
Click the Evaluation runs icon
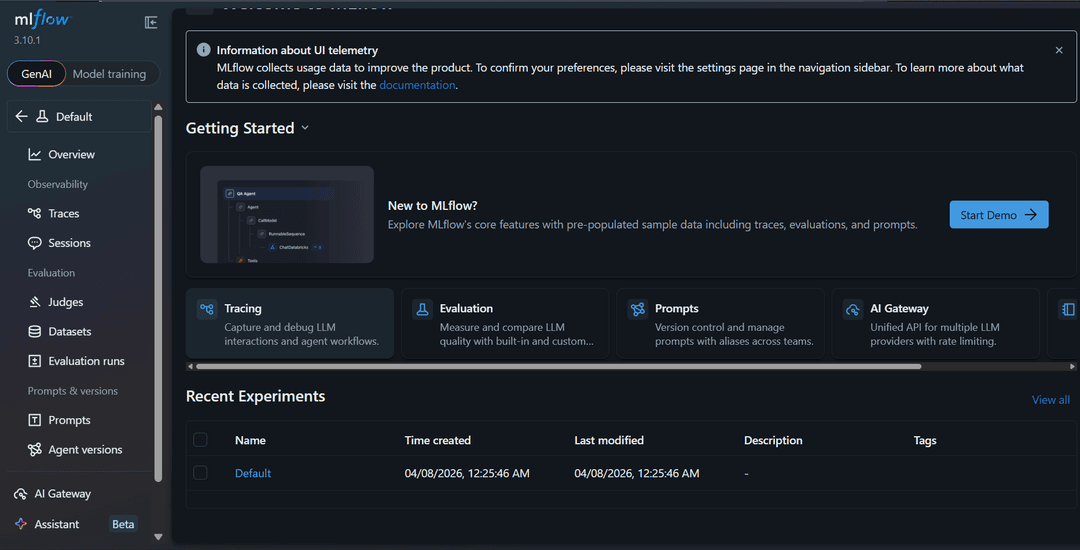click(34, 361)
